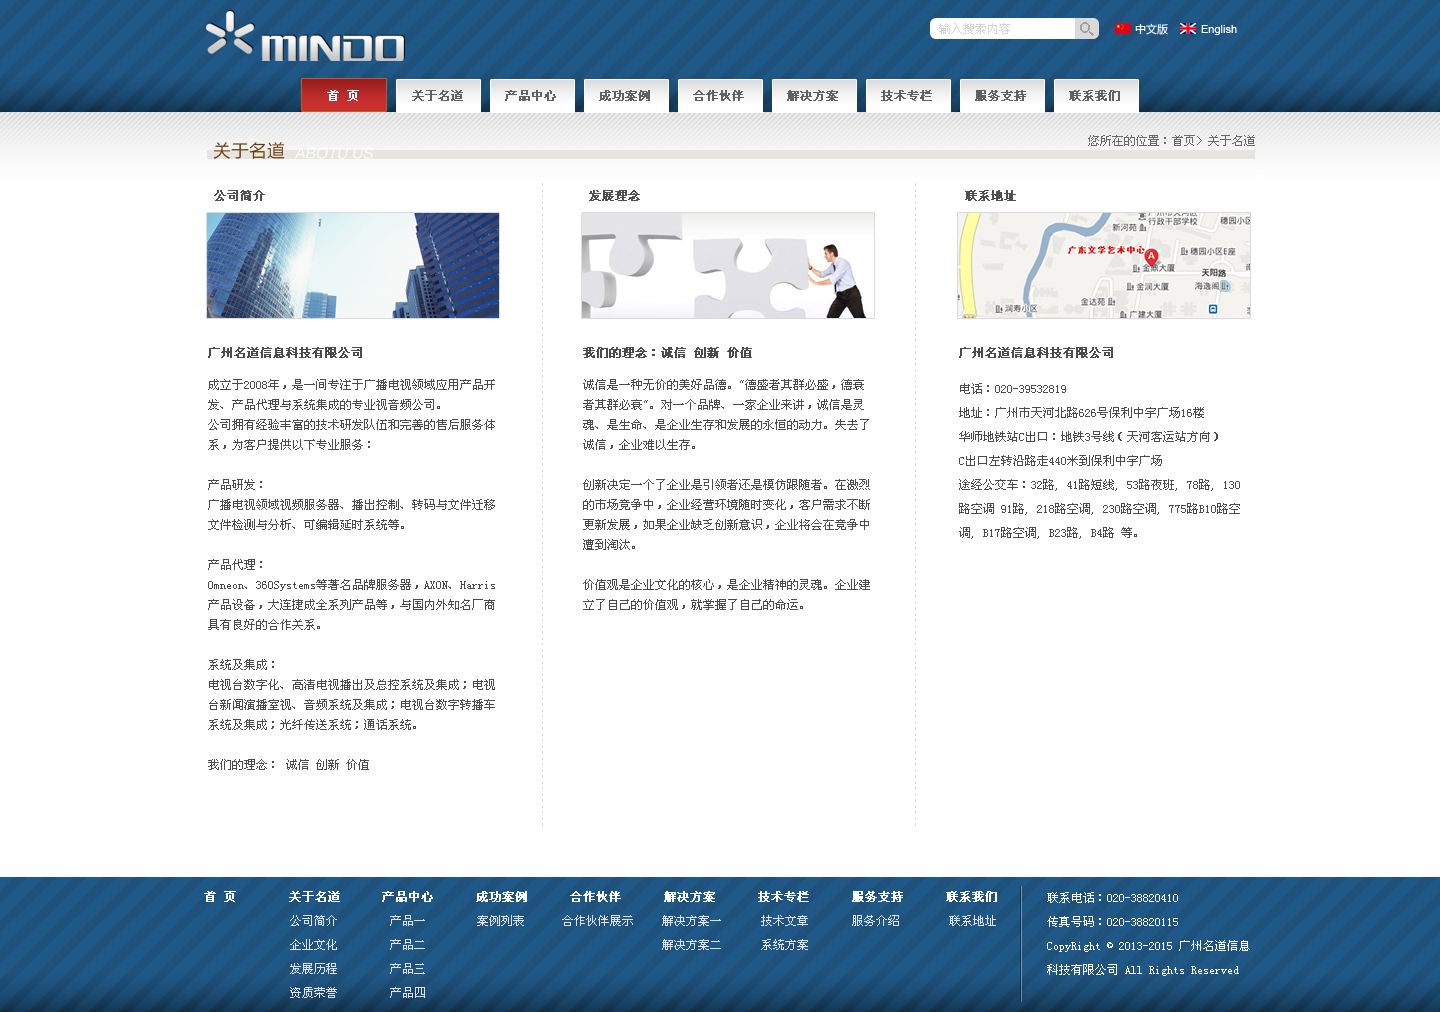The width and height of the screenshot is (1440, 1012).
Task: Open the 技术专栏 menu item
Action: [x=908, y=95]
